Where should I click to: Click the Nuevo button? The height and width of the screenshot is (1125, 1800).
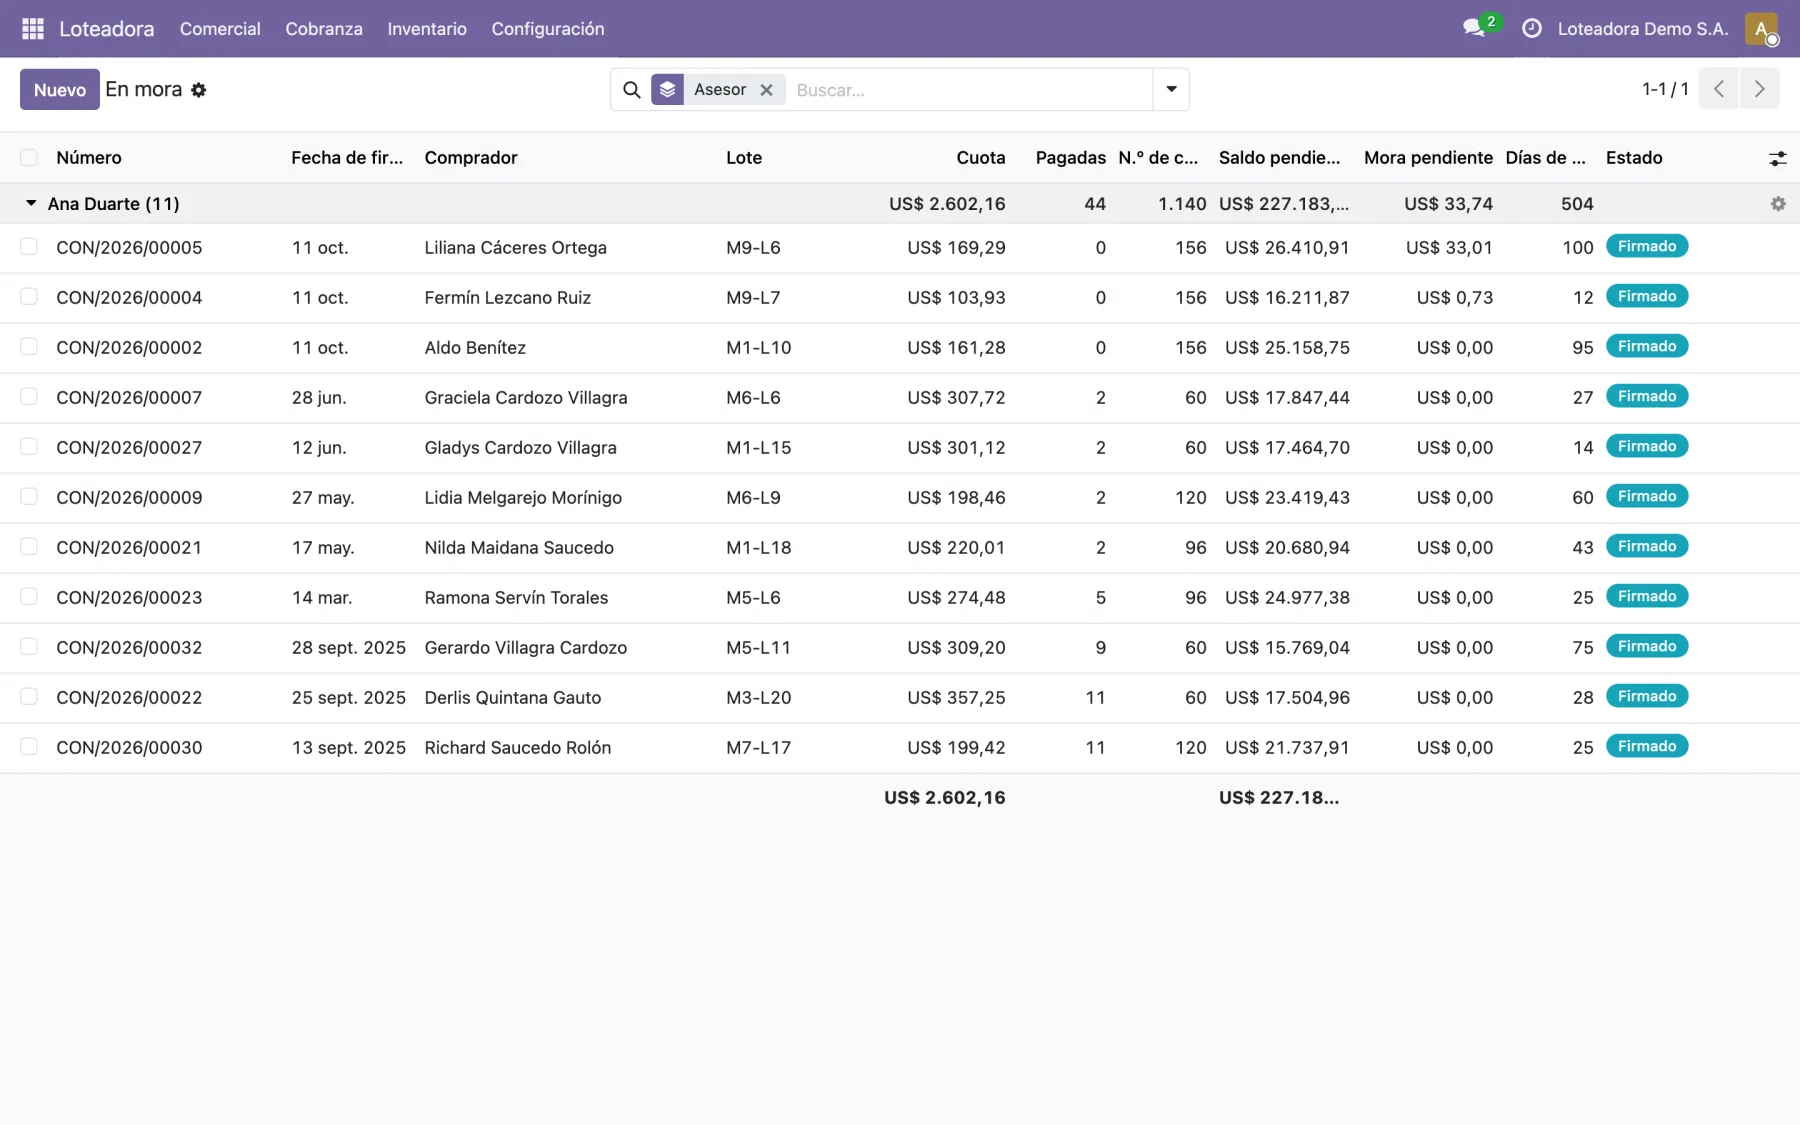click(60, 90)
